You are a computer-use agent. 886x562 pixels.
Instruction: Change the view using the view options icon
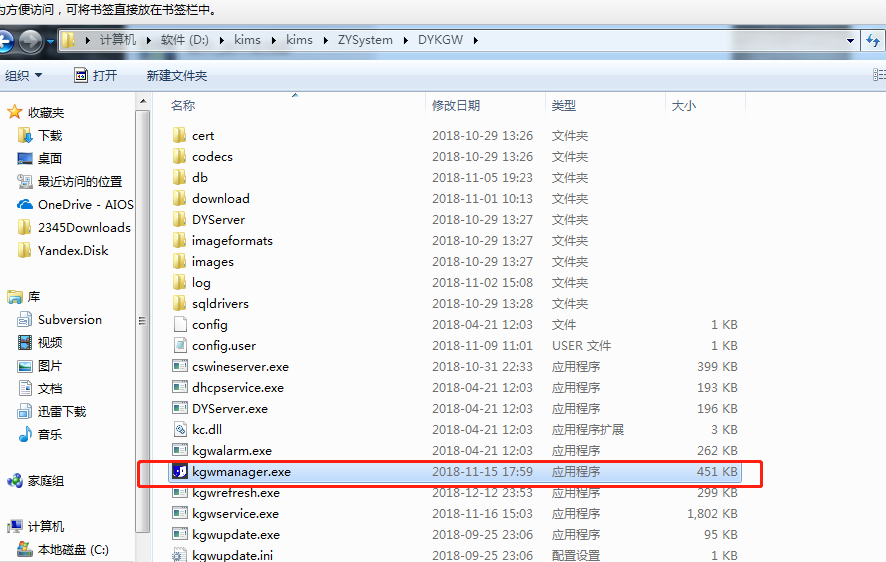(879, 75)
